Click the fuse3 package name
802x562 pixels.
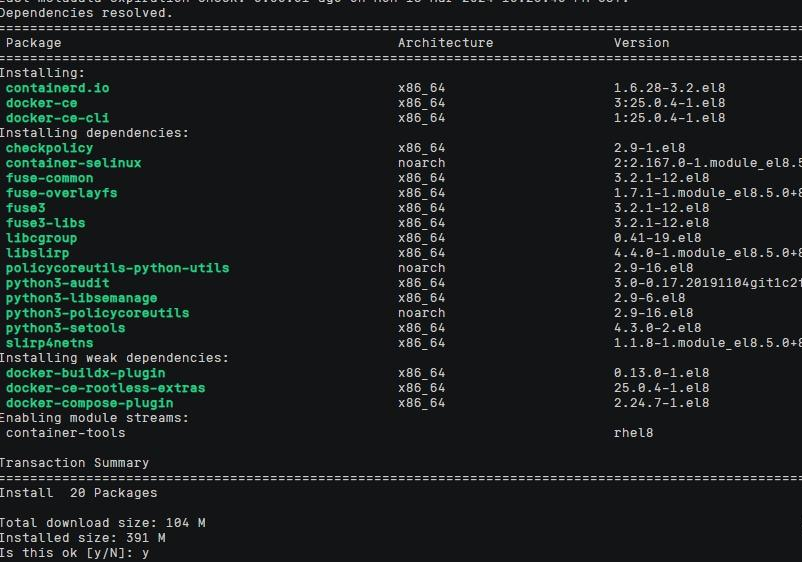(25, 208)
